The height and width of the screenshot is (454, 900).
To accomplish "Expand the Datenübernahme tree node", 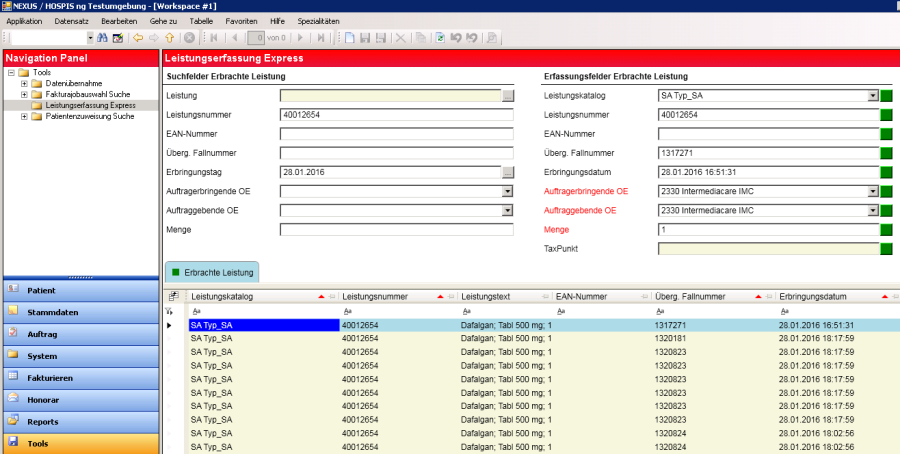I will (x=24, y=83).
